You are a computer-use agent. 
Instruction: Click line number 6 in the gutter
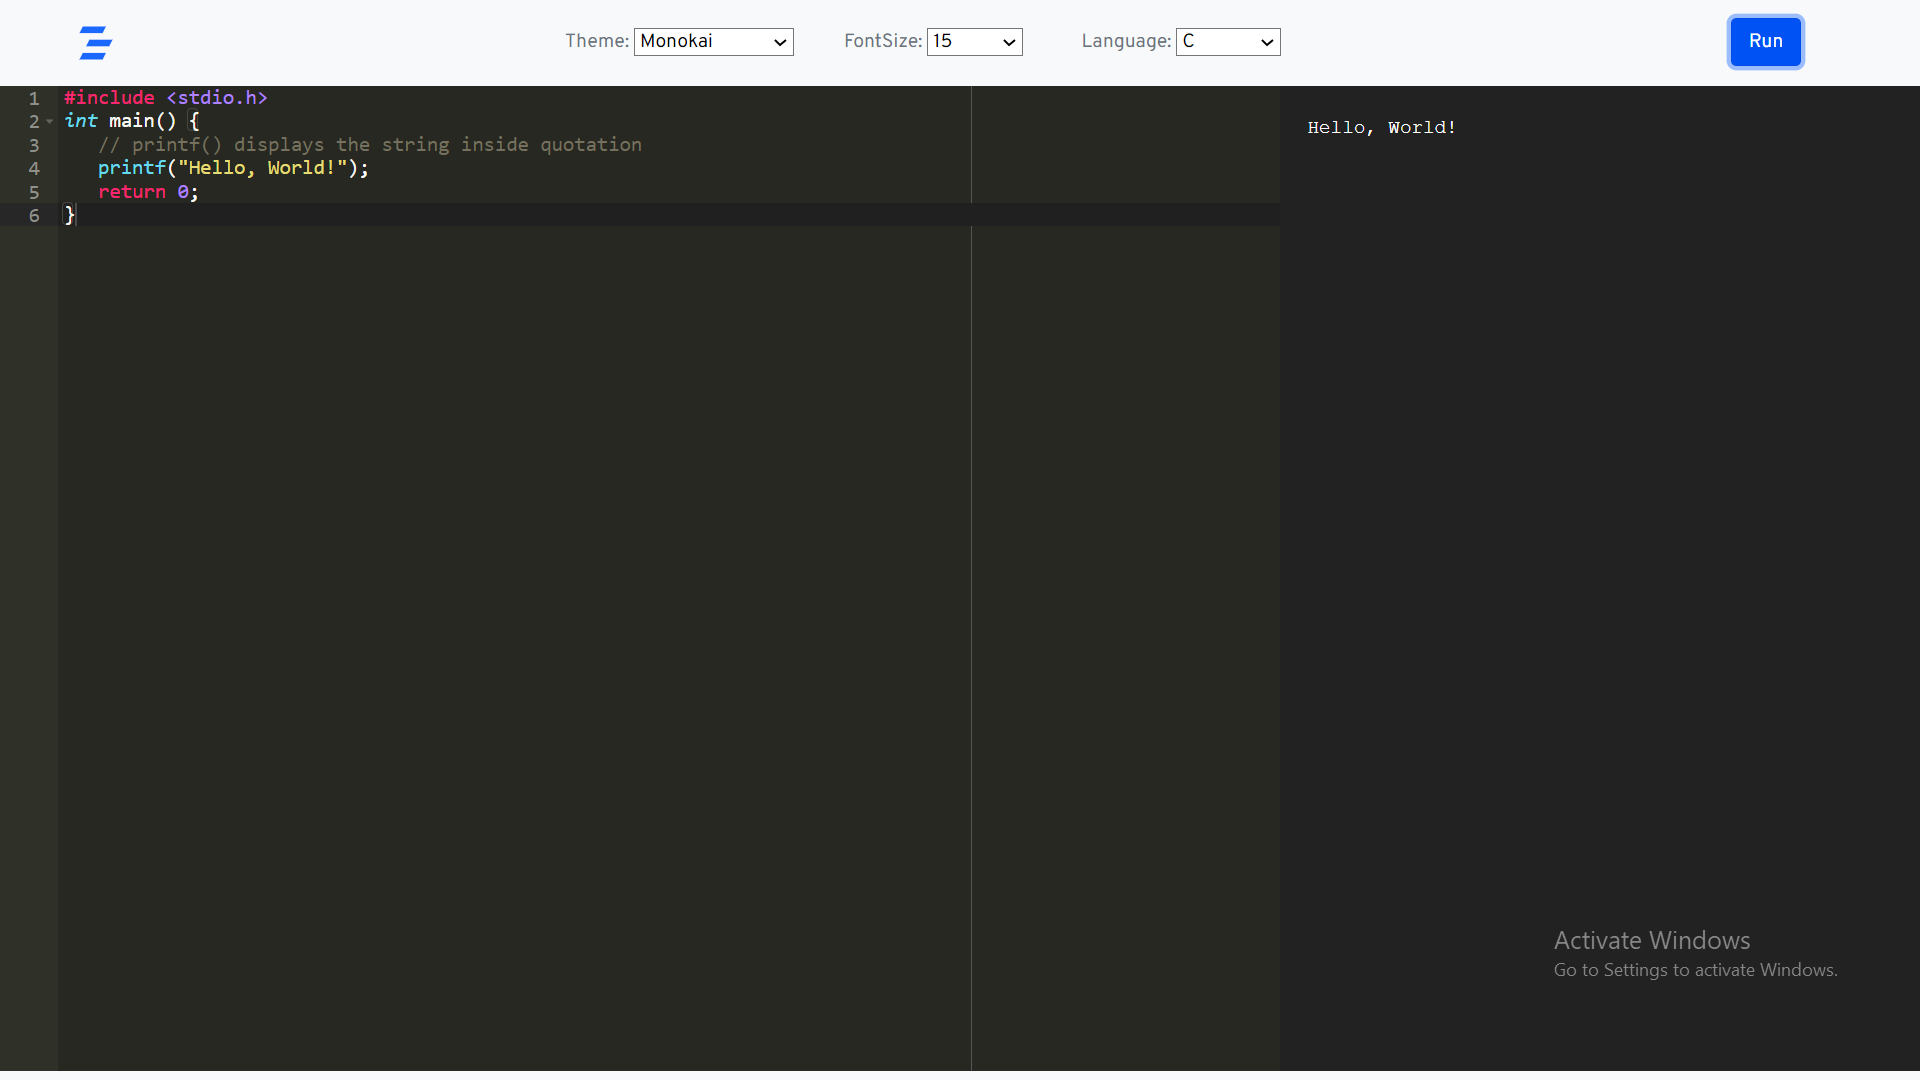pyautogui.click(x=34, y=216)
